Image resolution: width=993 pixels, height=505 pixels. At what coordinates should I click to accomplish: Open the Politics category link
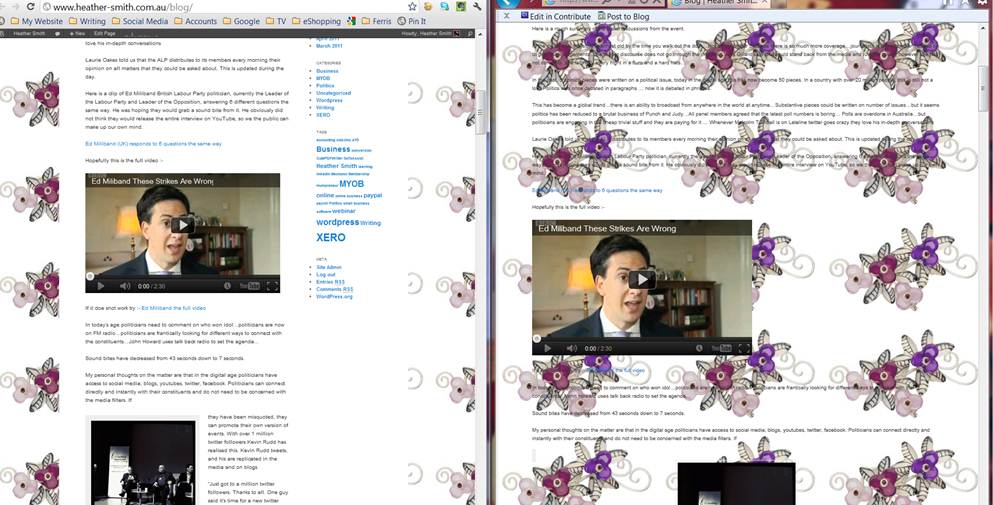[x=325, y=86]
